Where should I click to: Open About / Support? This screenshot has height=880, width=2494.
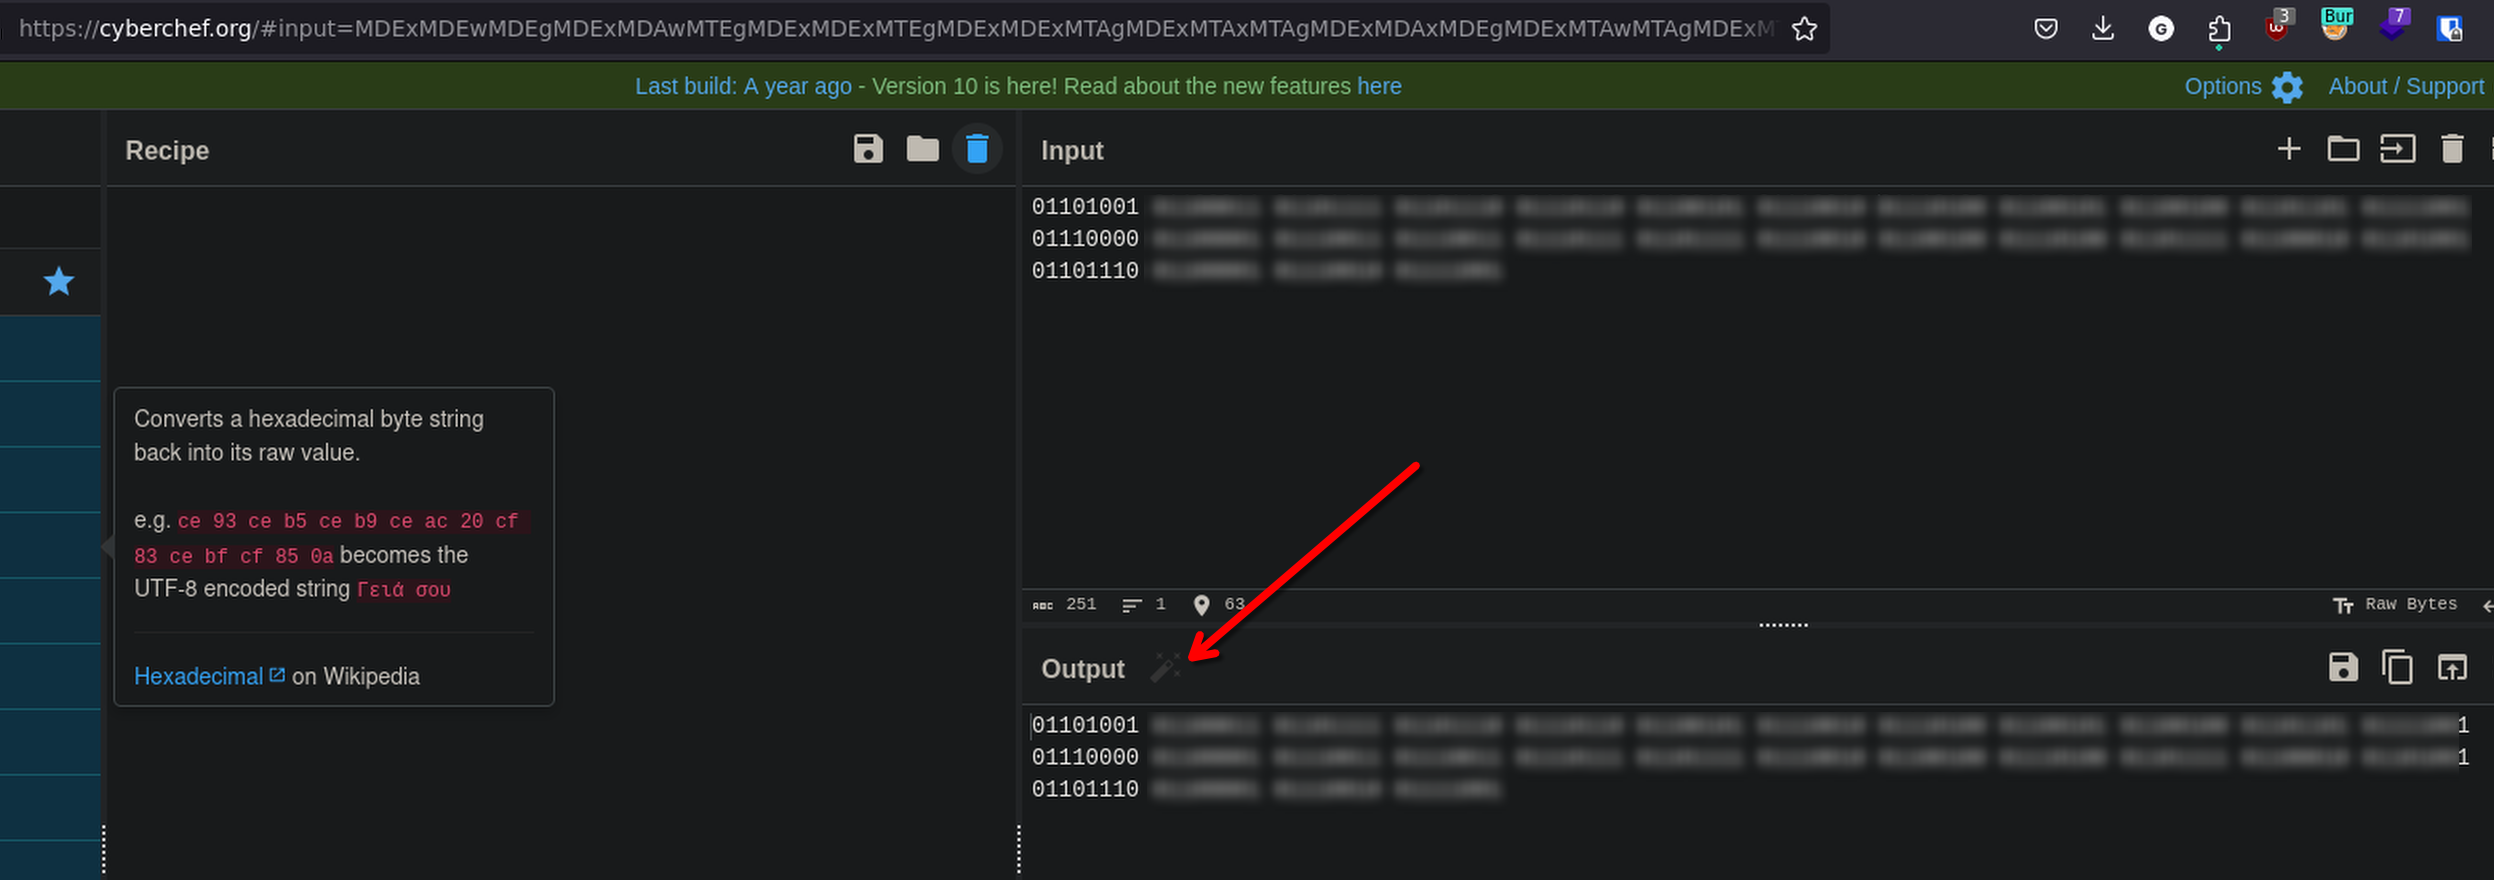click(x=2405, y=87)
